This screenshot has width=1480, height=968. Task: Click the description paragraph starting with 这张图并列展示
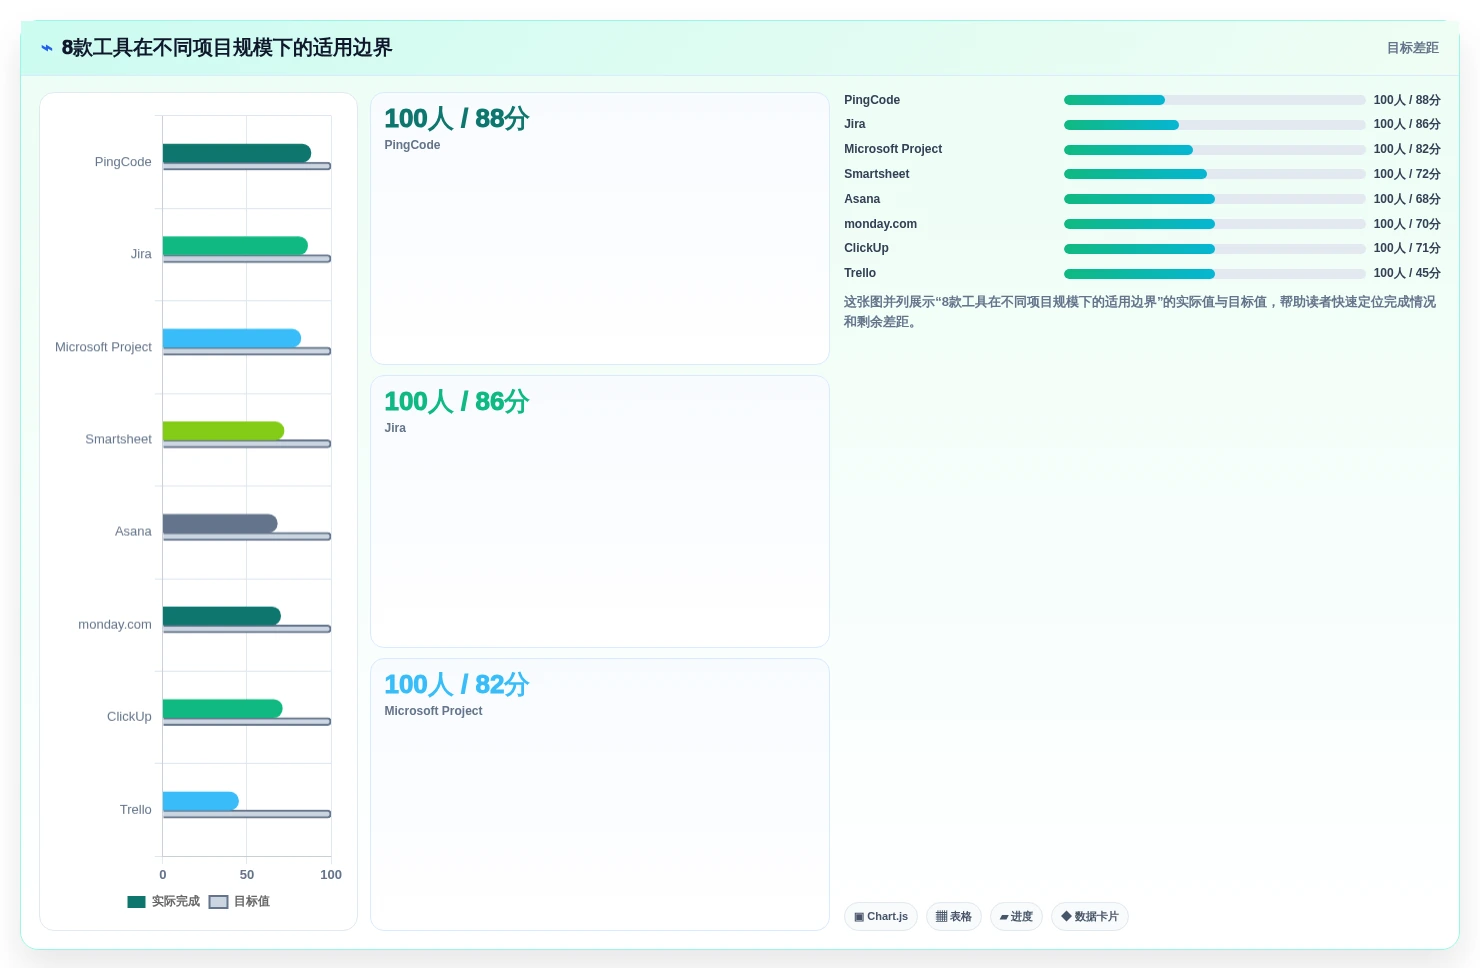click(1140, 312)
